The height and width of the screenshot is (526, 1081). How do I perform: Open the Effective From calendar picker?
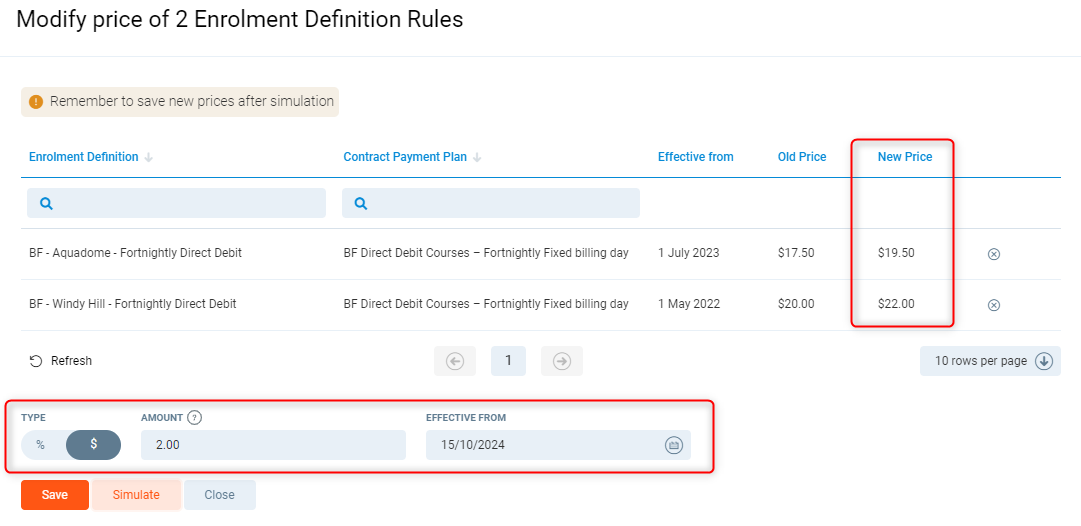tap(673, 445)
